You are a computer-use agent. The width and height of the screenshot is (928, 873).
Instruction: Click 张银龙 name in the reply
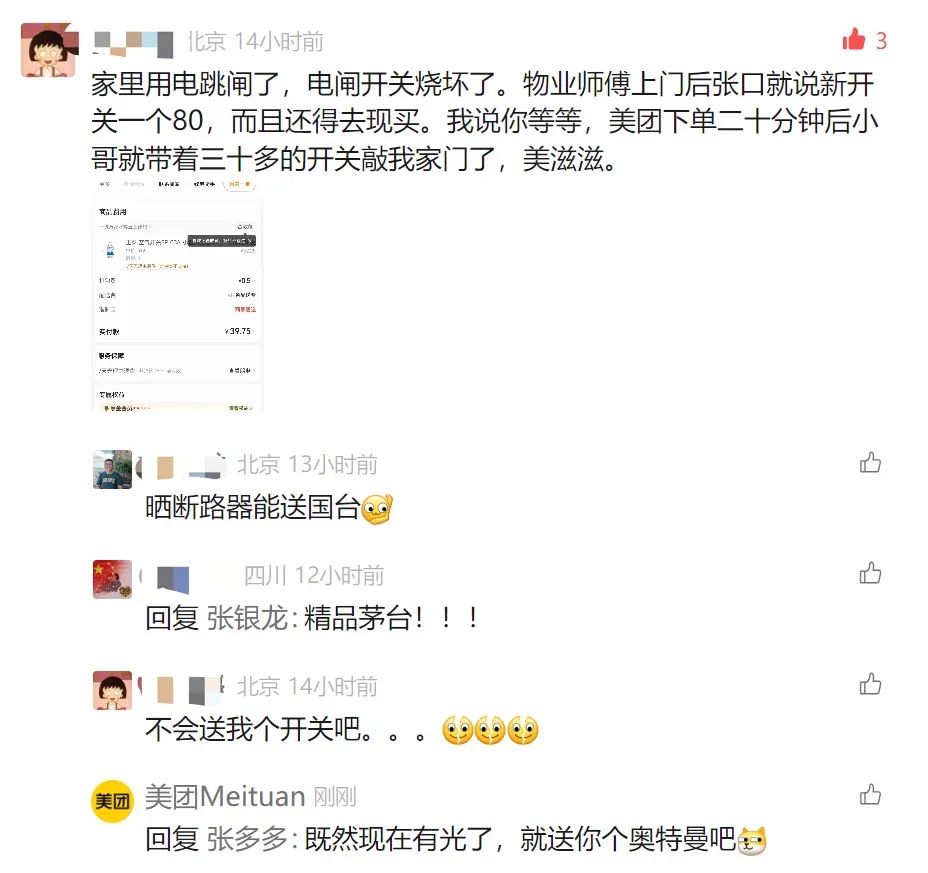(x=247, y=618)
